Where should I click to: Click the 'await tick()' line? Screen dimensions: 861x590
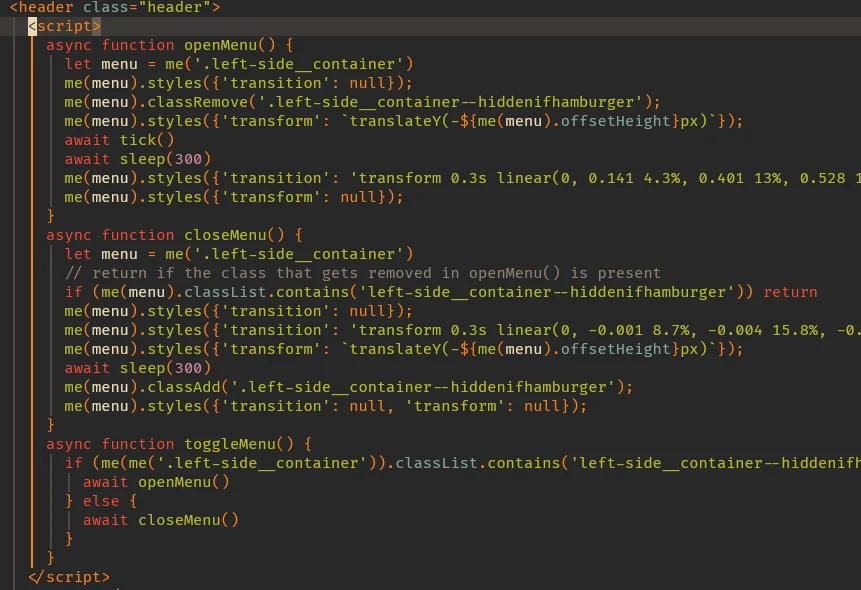[119, 140]
